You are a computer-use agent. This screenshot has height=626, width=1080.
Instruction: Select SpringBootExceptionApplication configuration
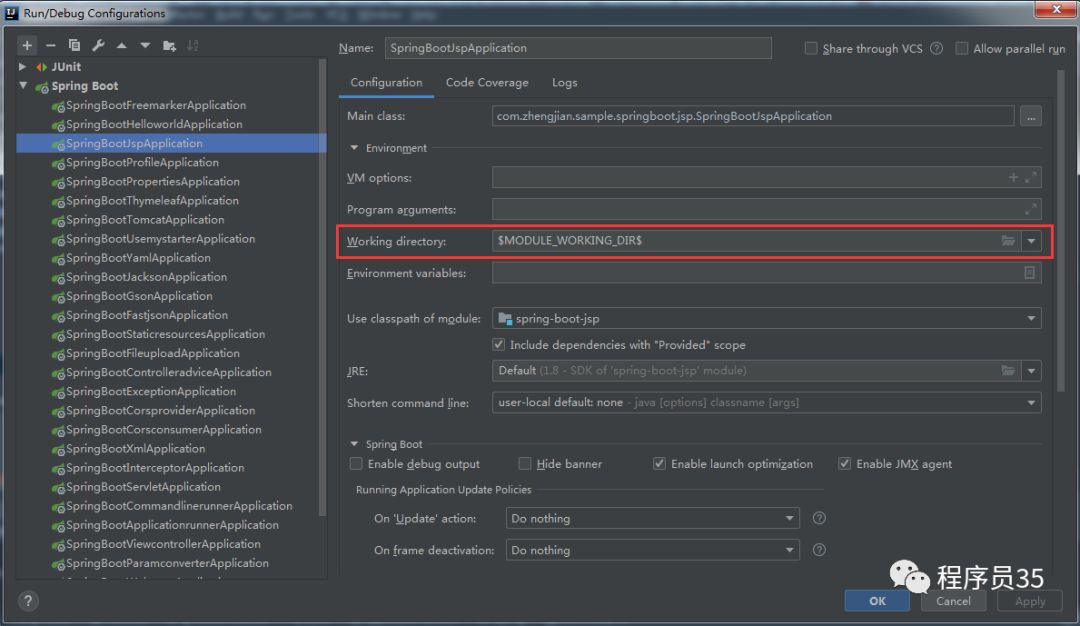click(151, 391)
